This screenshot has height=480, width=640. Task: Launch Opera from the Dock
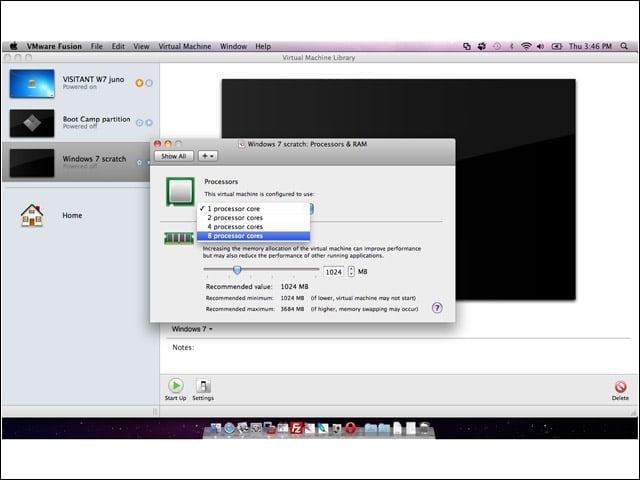tap(351, 428)
